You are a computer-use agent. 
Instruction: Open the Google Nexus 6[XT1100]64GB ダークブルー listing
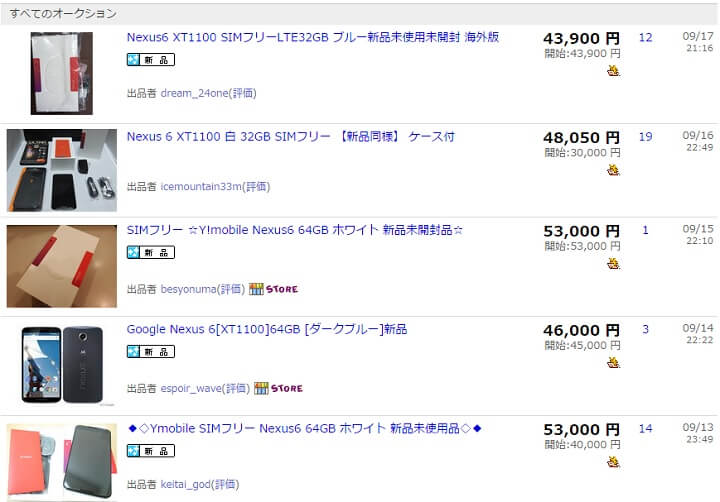pos(267,329)
